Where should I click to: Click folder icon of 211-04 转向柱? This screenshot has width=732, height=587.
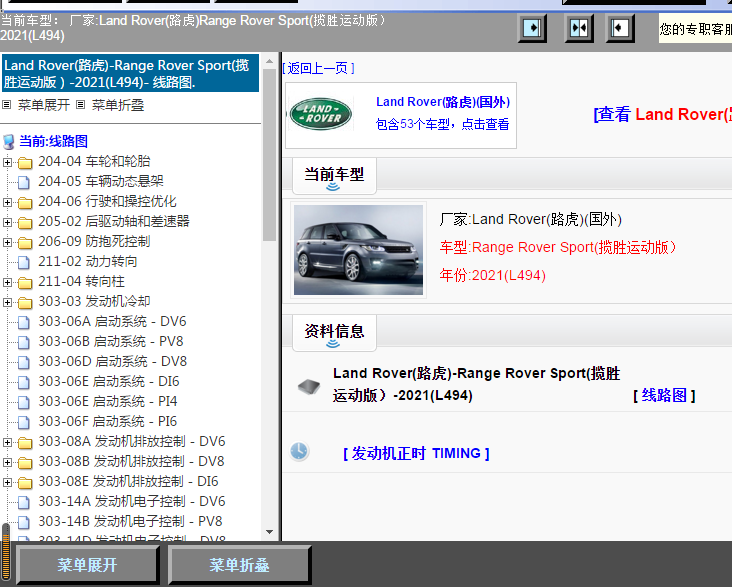click(25, 283)
